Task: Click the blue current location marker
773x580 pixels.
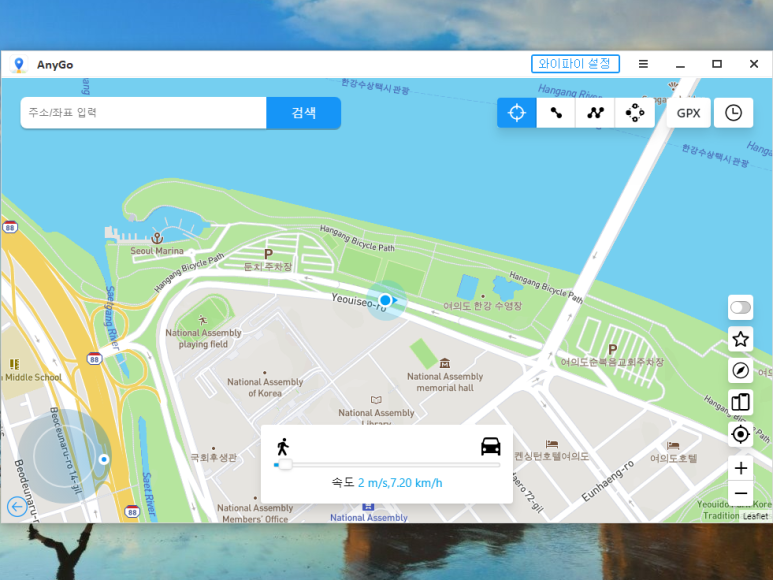Action: [x=386, y=300]
